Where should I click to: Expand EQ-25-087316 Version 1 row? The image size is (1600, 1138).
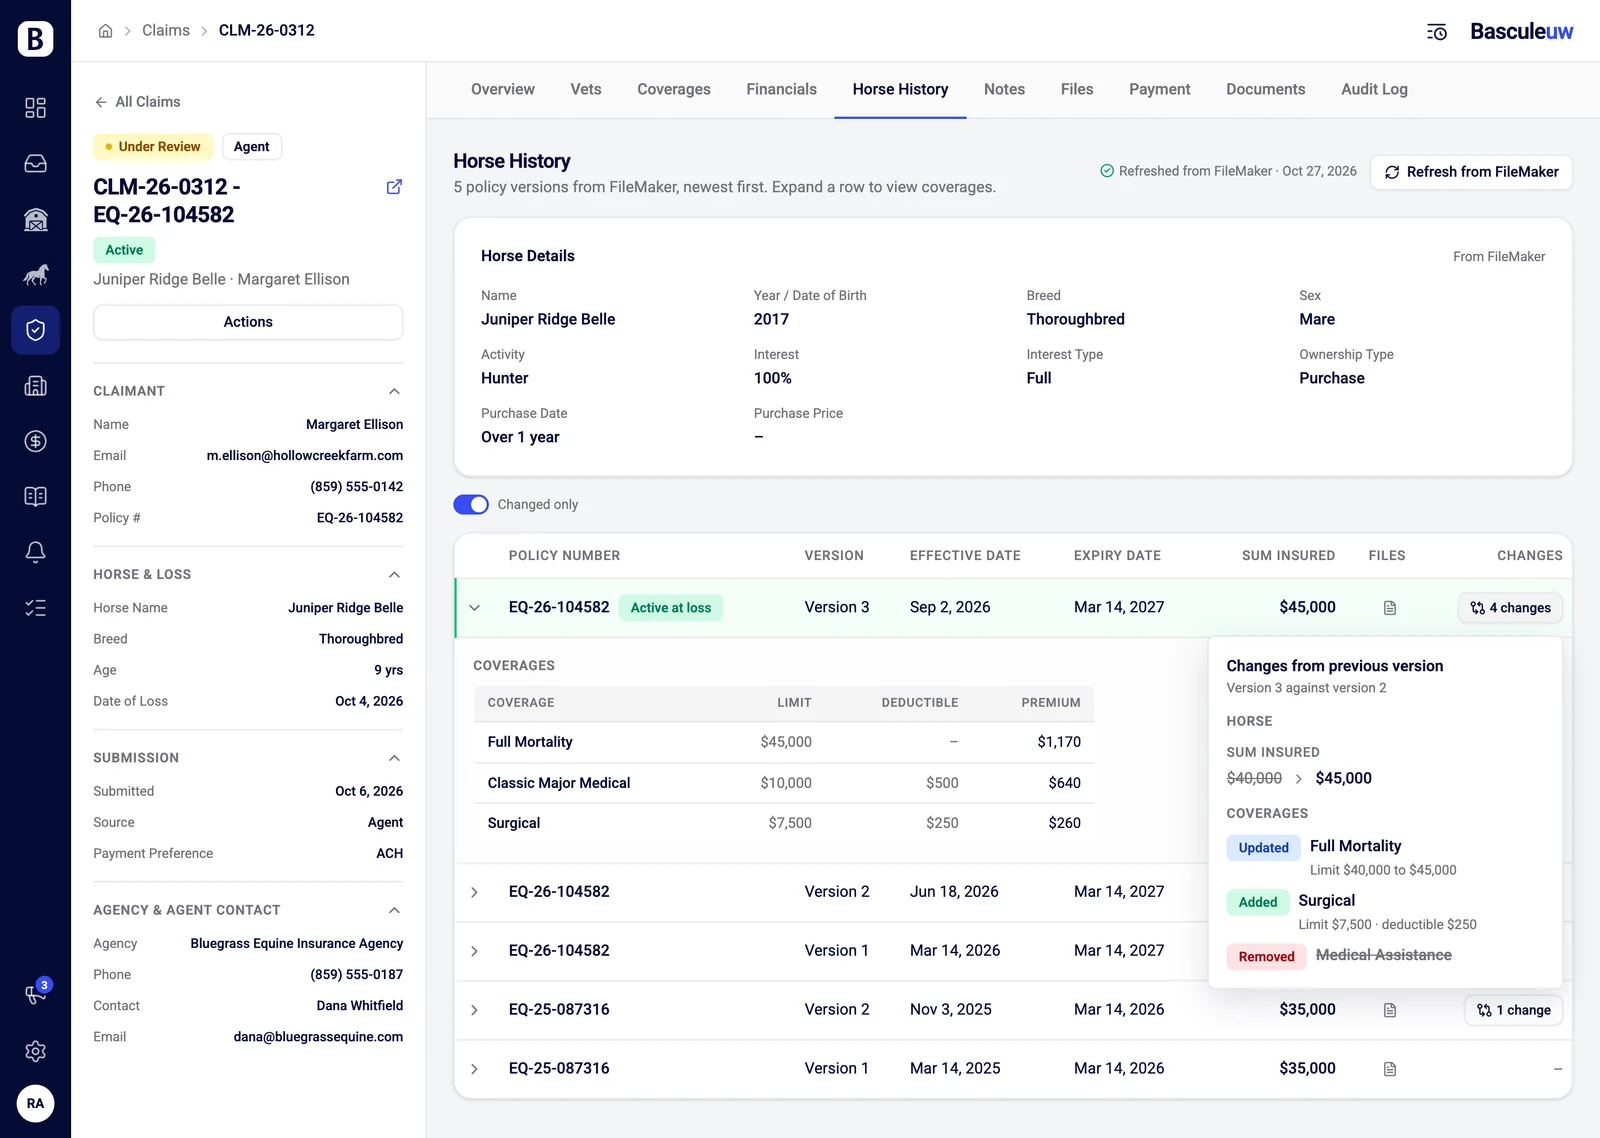[x=474, y=1069]
